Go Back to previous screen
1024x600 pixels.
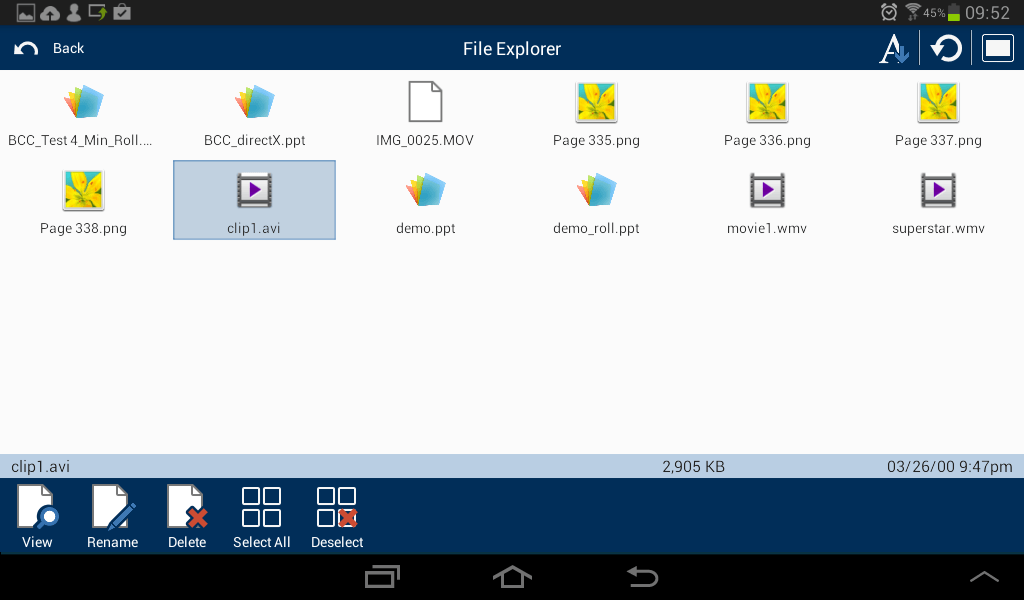coord(50,49)
